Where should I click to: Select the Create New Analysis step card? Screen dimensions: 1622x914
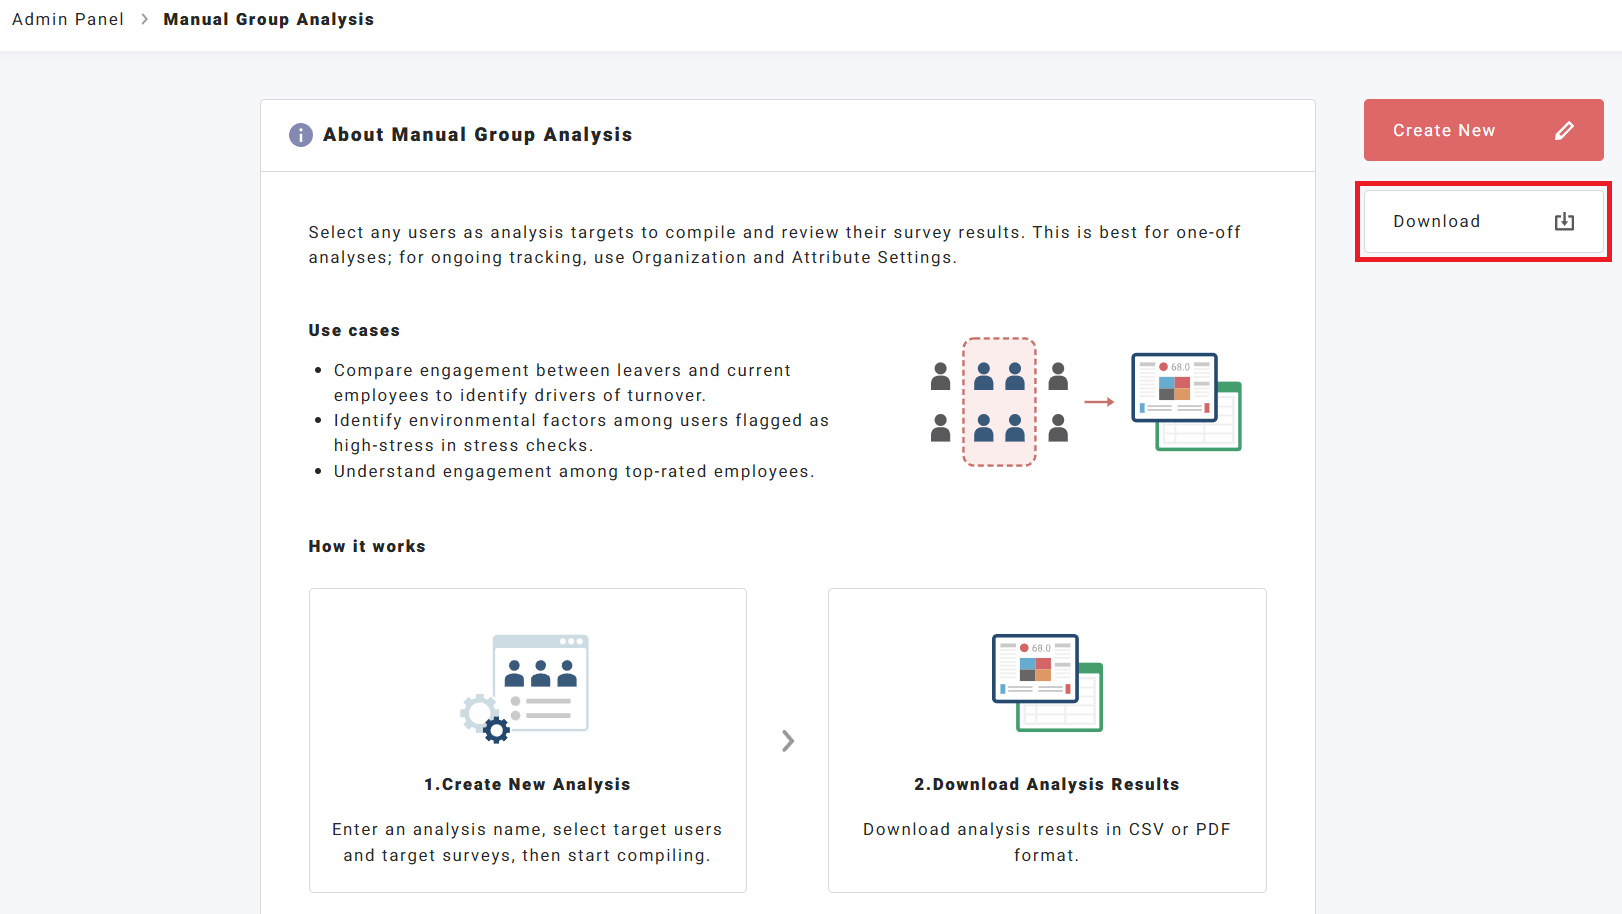(x=528, y=740)
